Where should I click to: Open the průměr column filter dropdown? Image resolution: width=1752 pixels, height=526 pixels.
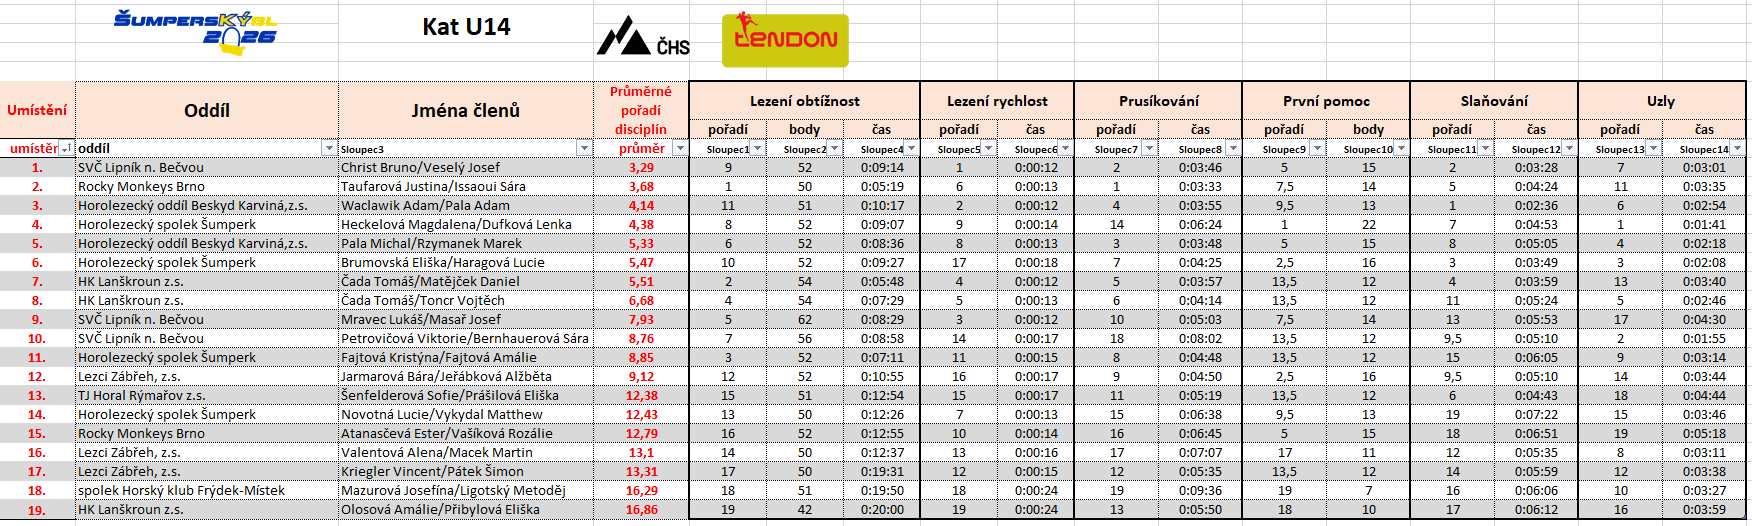(680, 149)
